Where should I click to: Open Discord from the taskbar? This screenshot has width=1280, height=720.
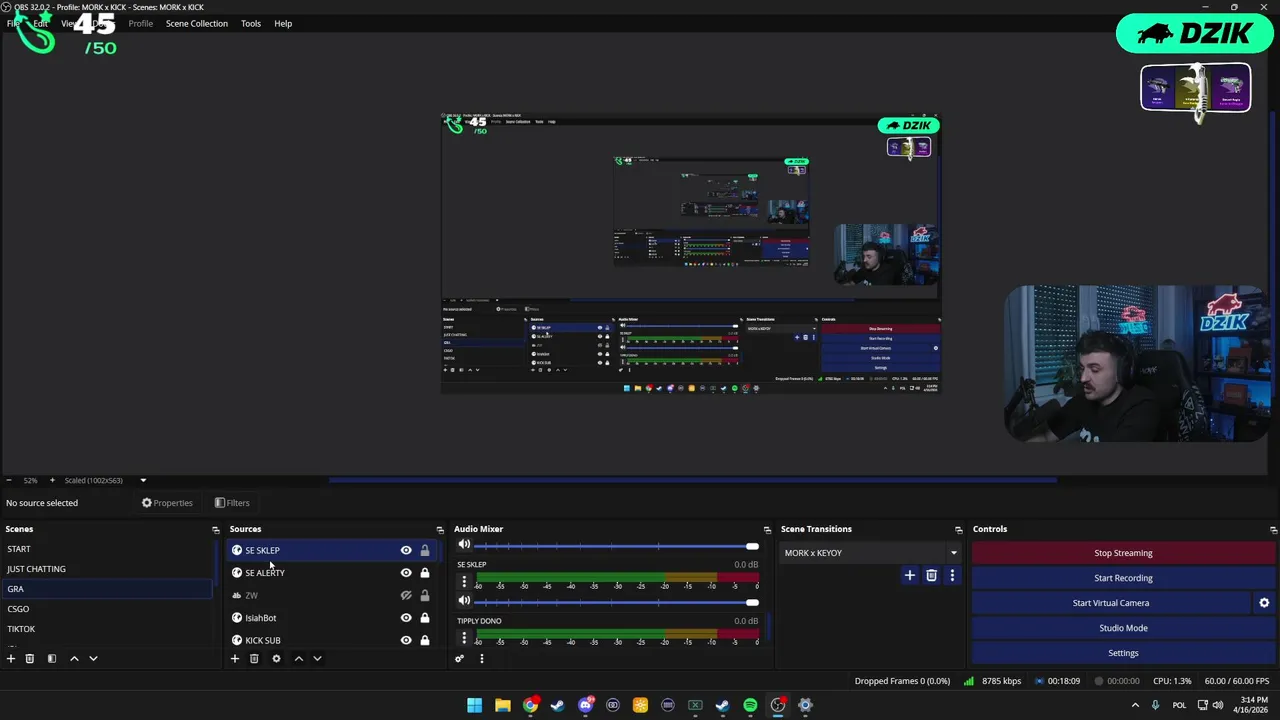586,705
